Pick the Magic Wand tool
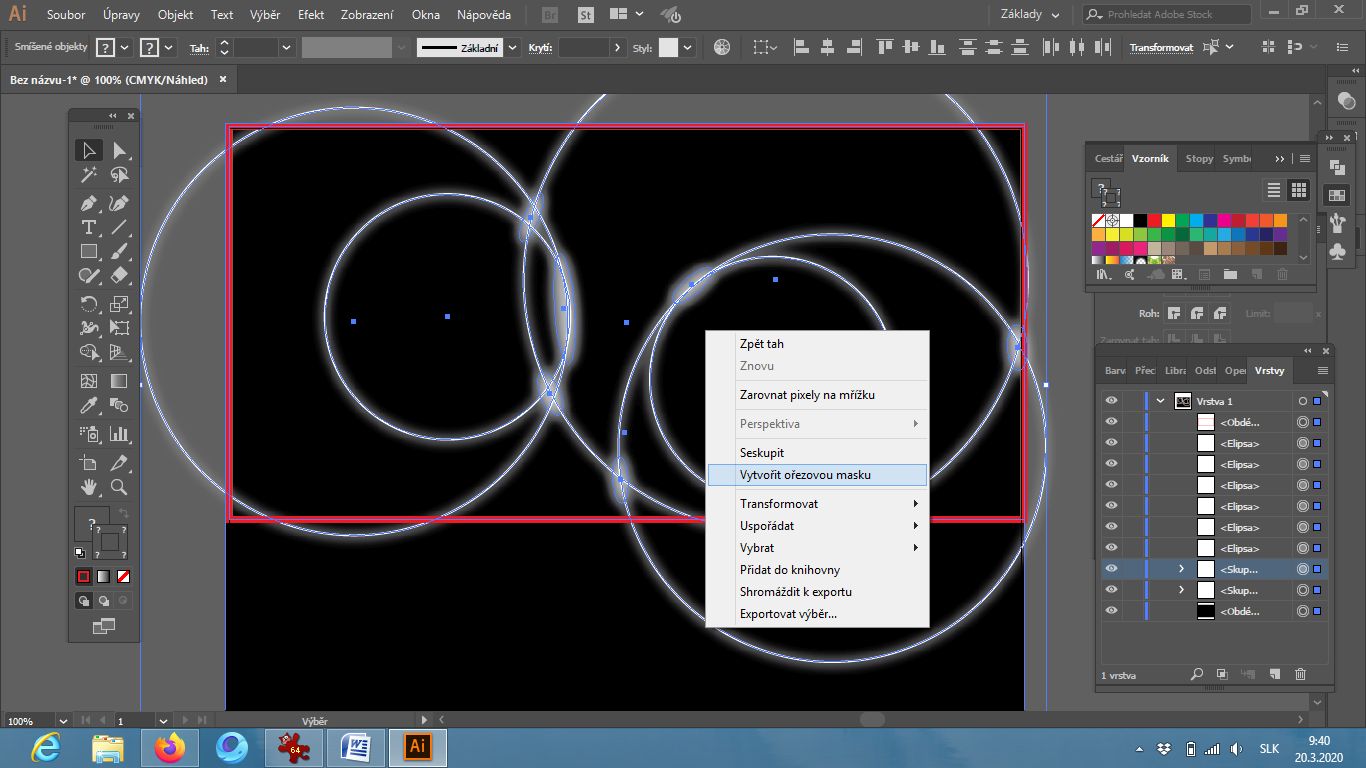Screen dimensions: 1366x768 pyautogui.click(x=89, y=176)
